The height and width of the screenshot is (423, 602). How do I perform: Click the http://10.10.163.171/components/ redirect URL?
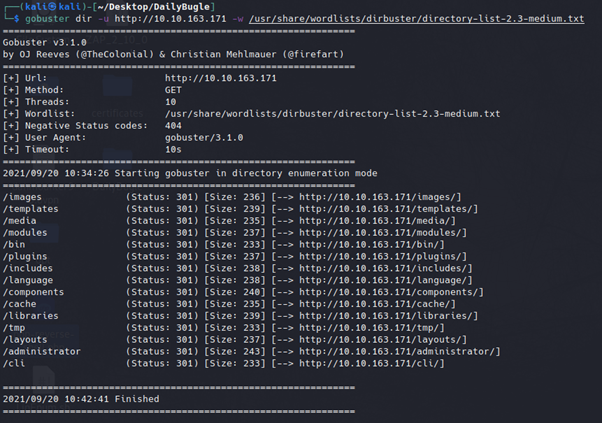pyautogui.click(x=389, y=292)
